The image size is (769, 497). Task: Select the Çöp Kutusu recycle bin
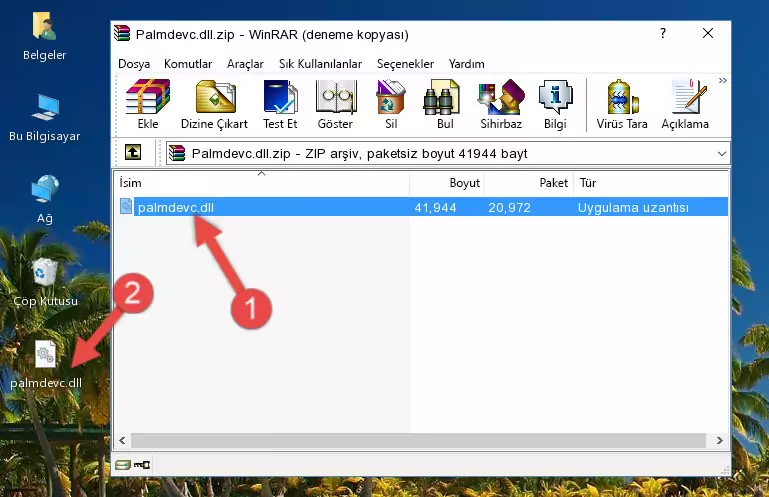[x=45, y=282]
